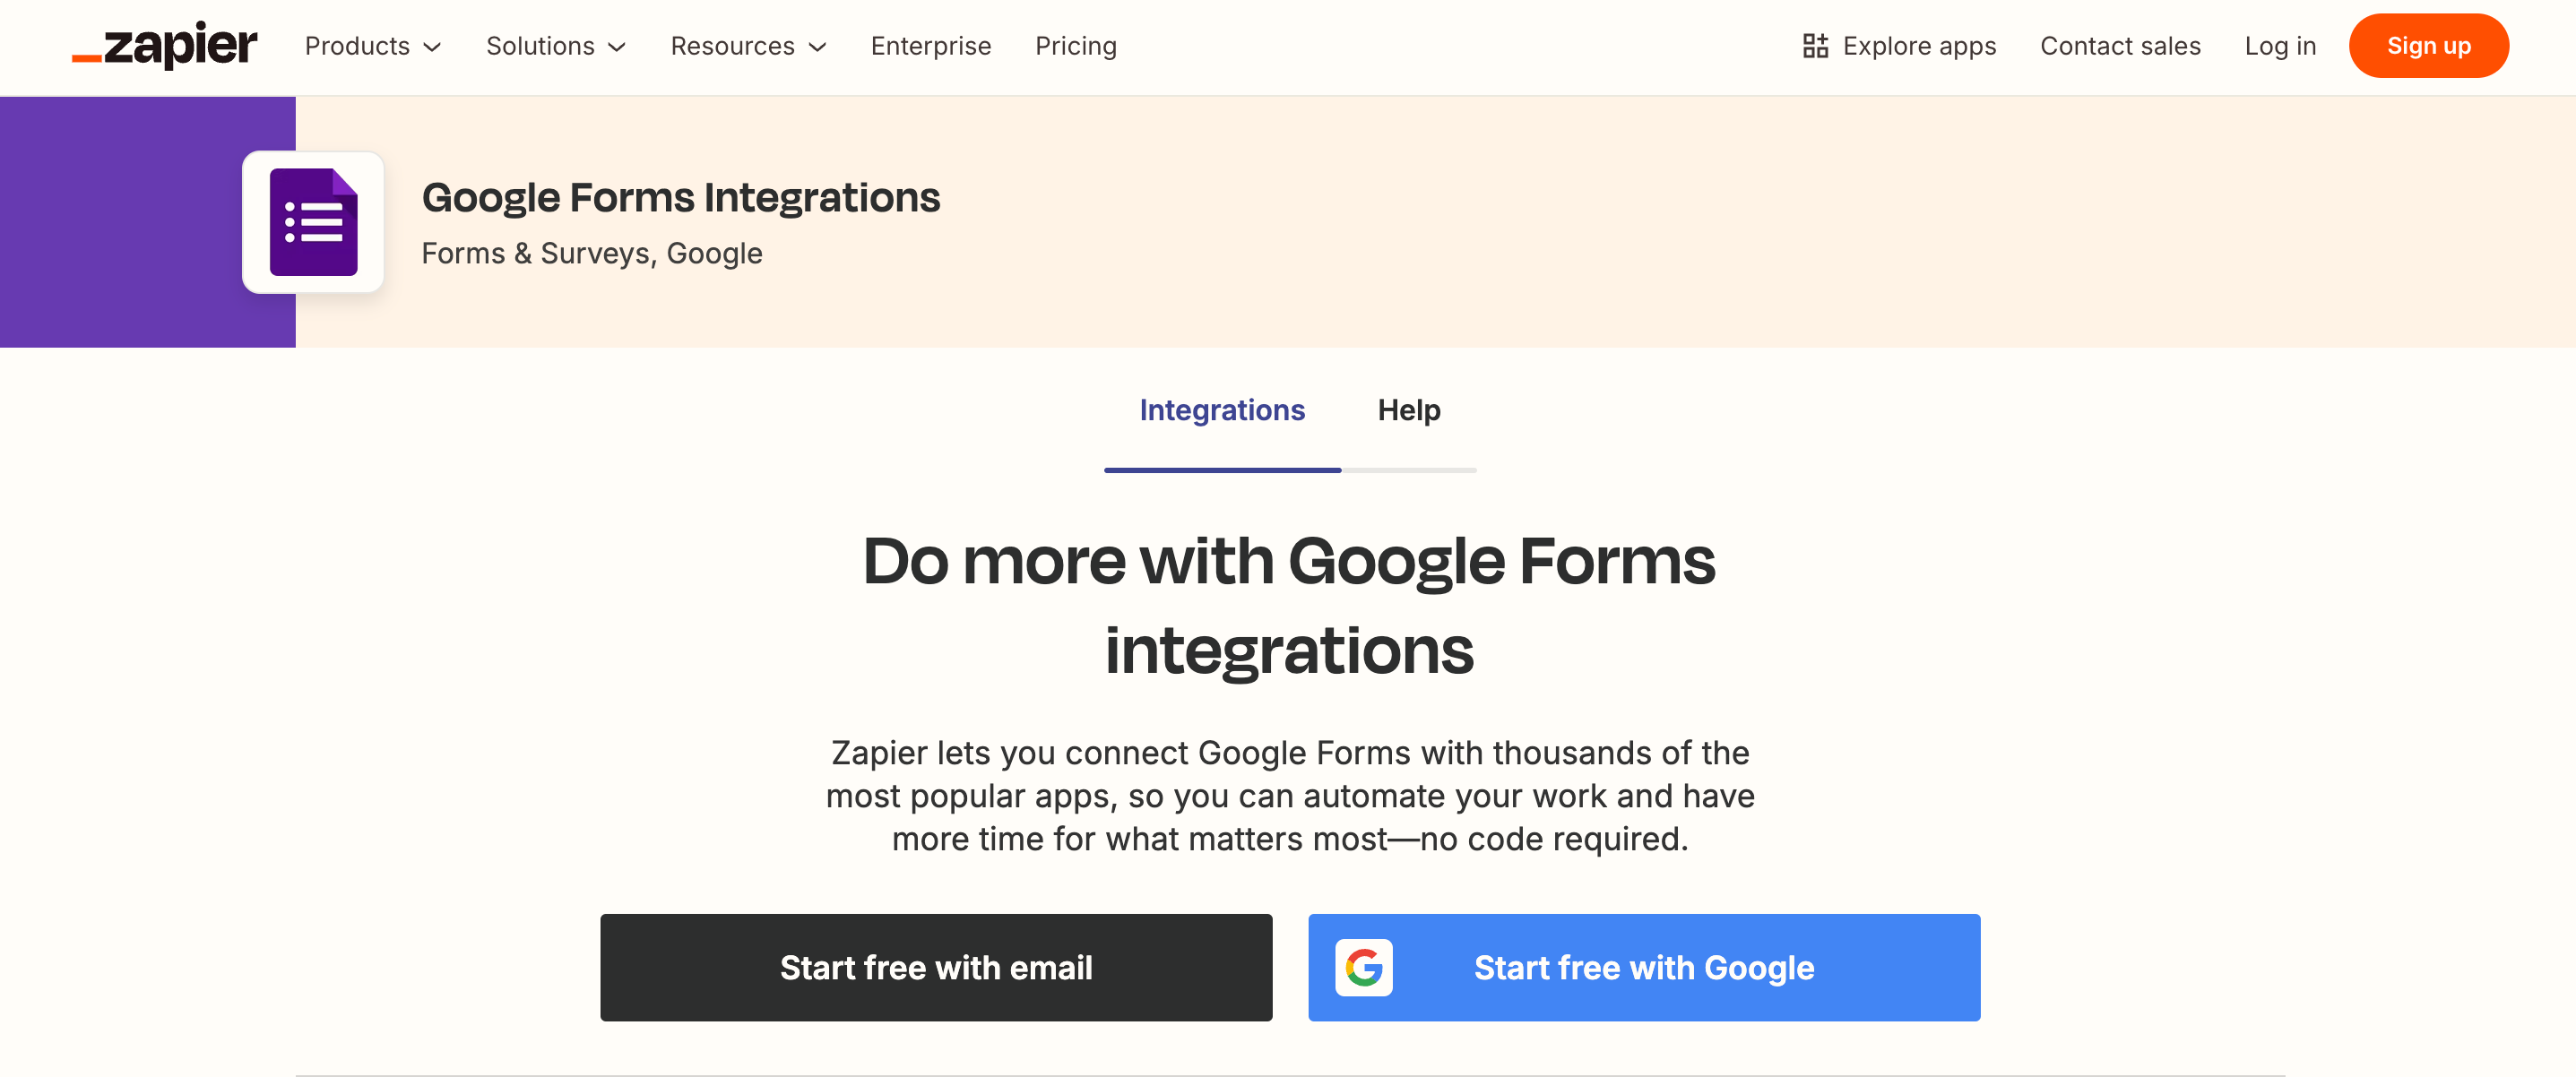Open the Solutions dropdown
The height and width of the screenshot is (1077, 2576).
click(556, 46)
